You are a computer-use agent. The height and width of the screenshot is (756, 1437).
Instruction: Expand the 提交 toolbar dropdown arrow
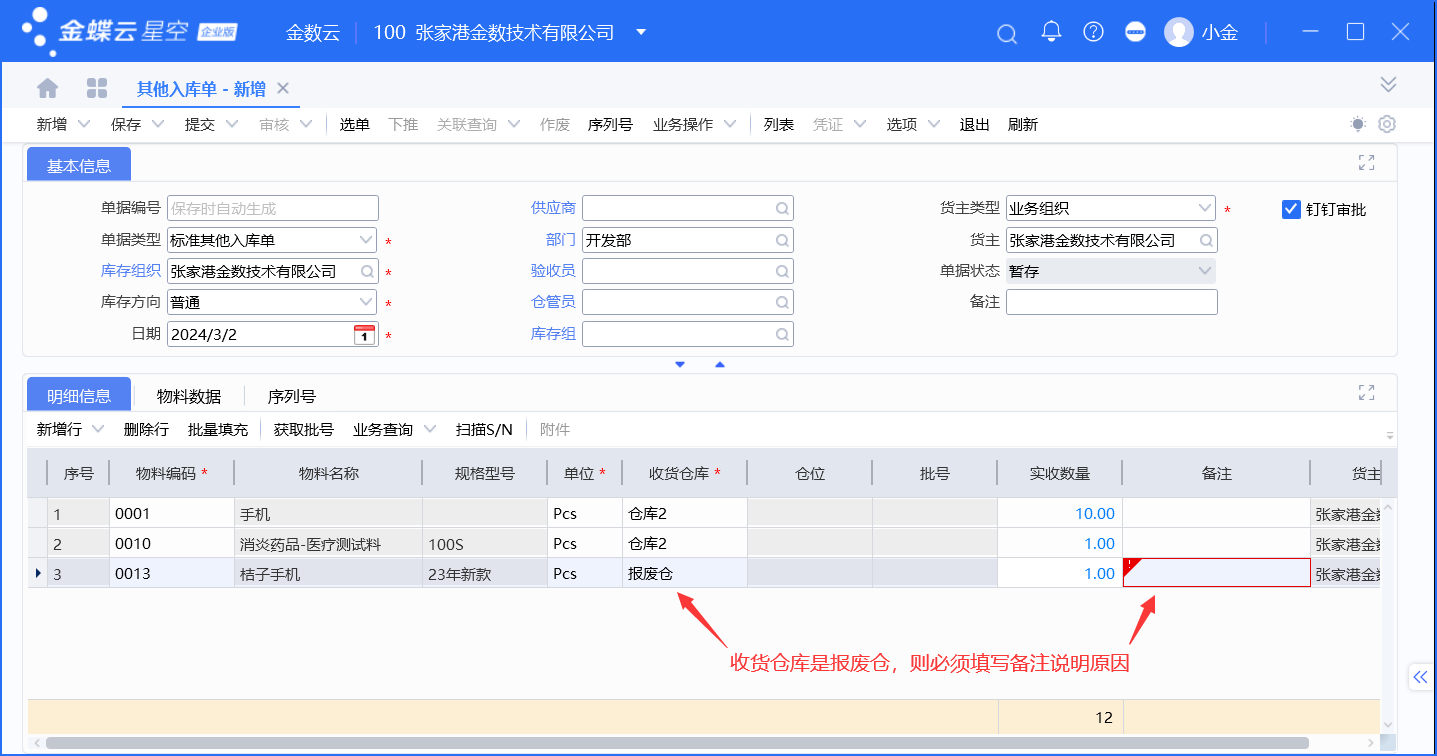pyautogui.click(x=232, y=124)
